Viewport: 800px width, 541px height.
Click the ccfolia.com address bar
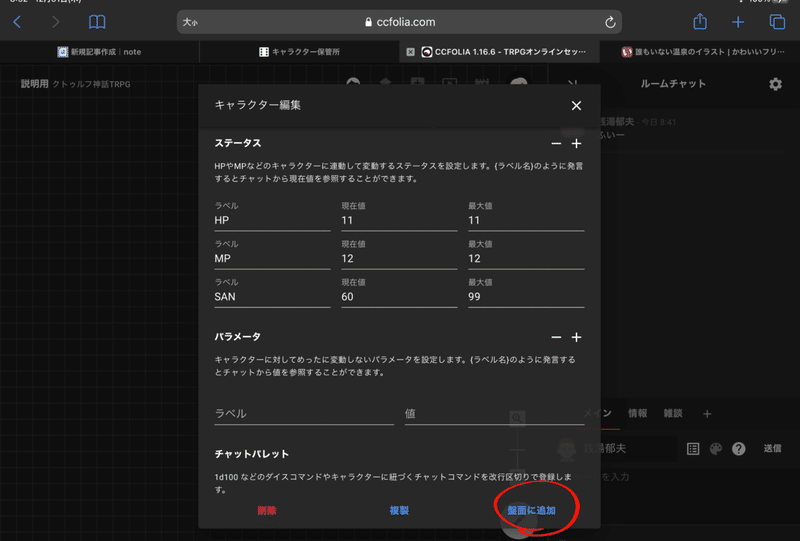coord(399,22)
